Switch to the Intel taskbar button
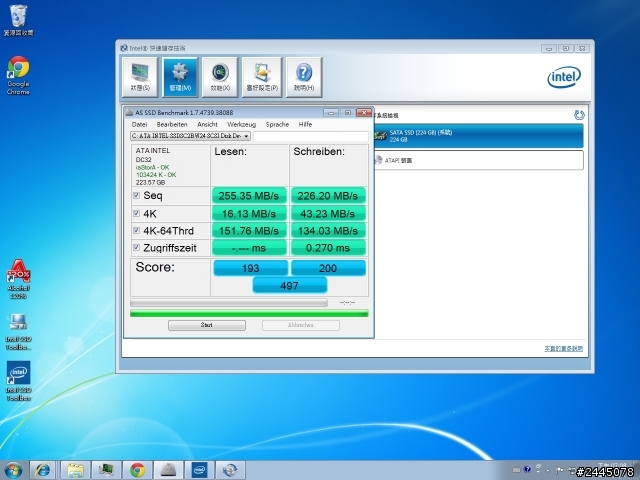Viewport: 640px width, 480px height. tap(199, 470)
